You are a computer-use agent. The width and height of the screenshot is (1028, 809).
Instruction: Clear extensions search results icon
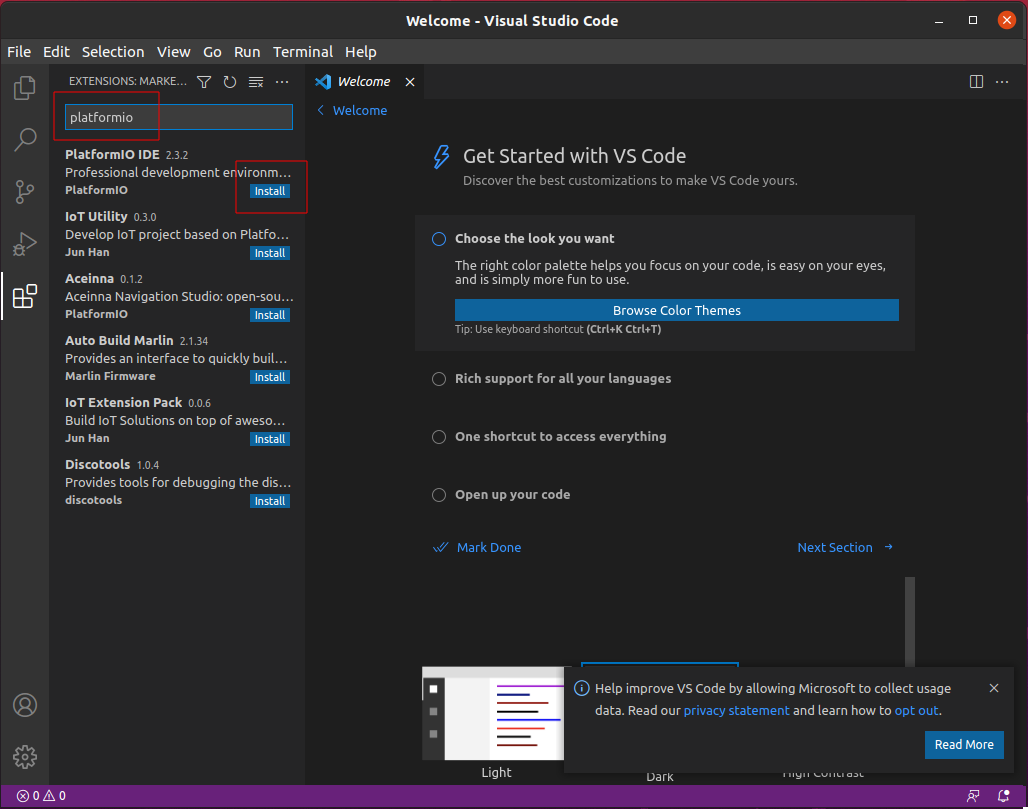click(256, 82)
